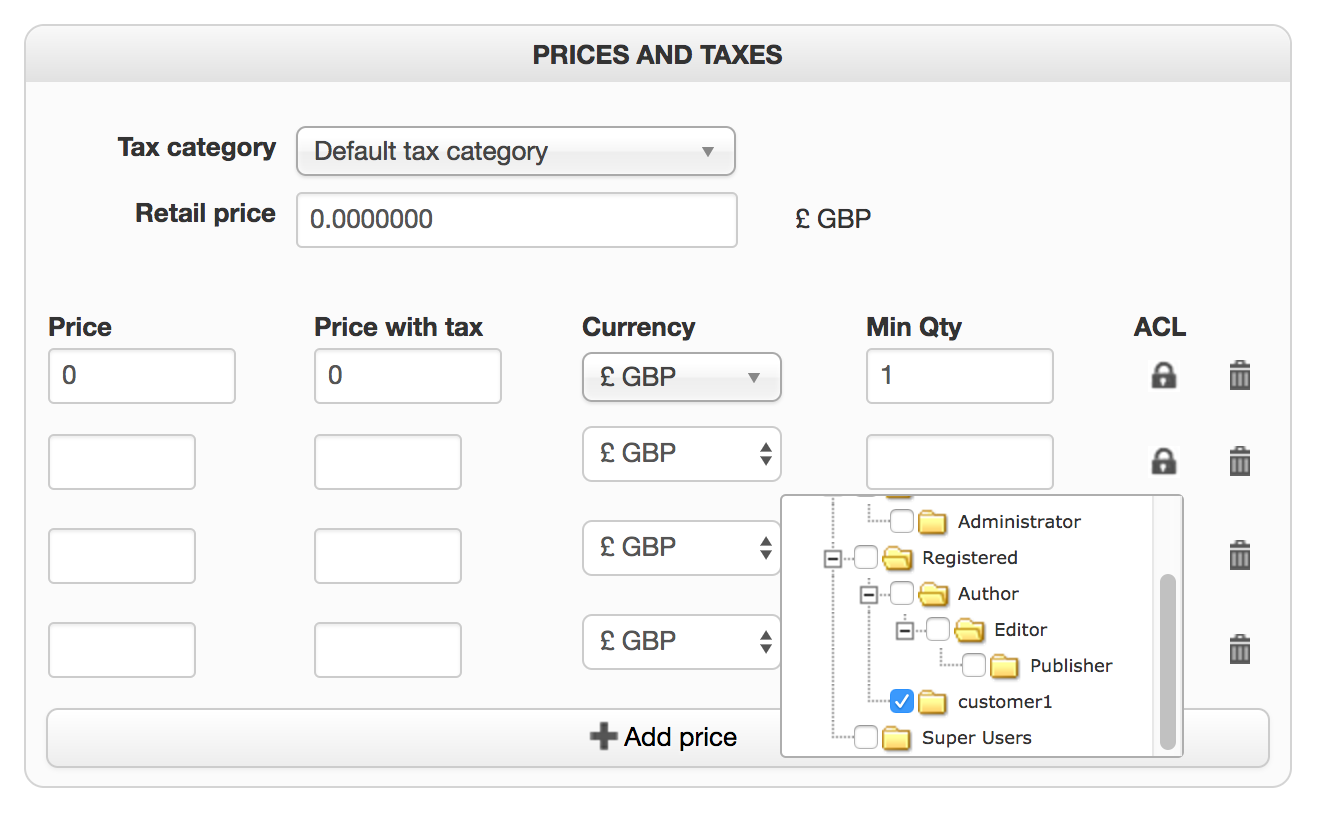Screen dimensions: 1324x822
Task: Click trash icon on fourth price row
Action: point(1239,649)
